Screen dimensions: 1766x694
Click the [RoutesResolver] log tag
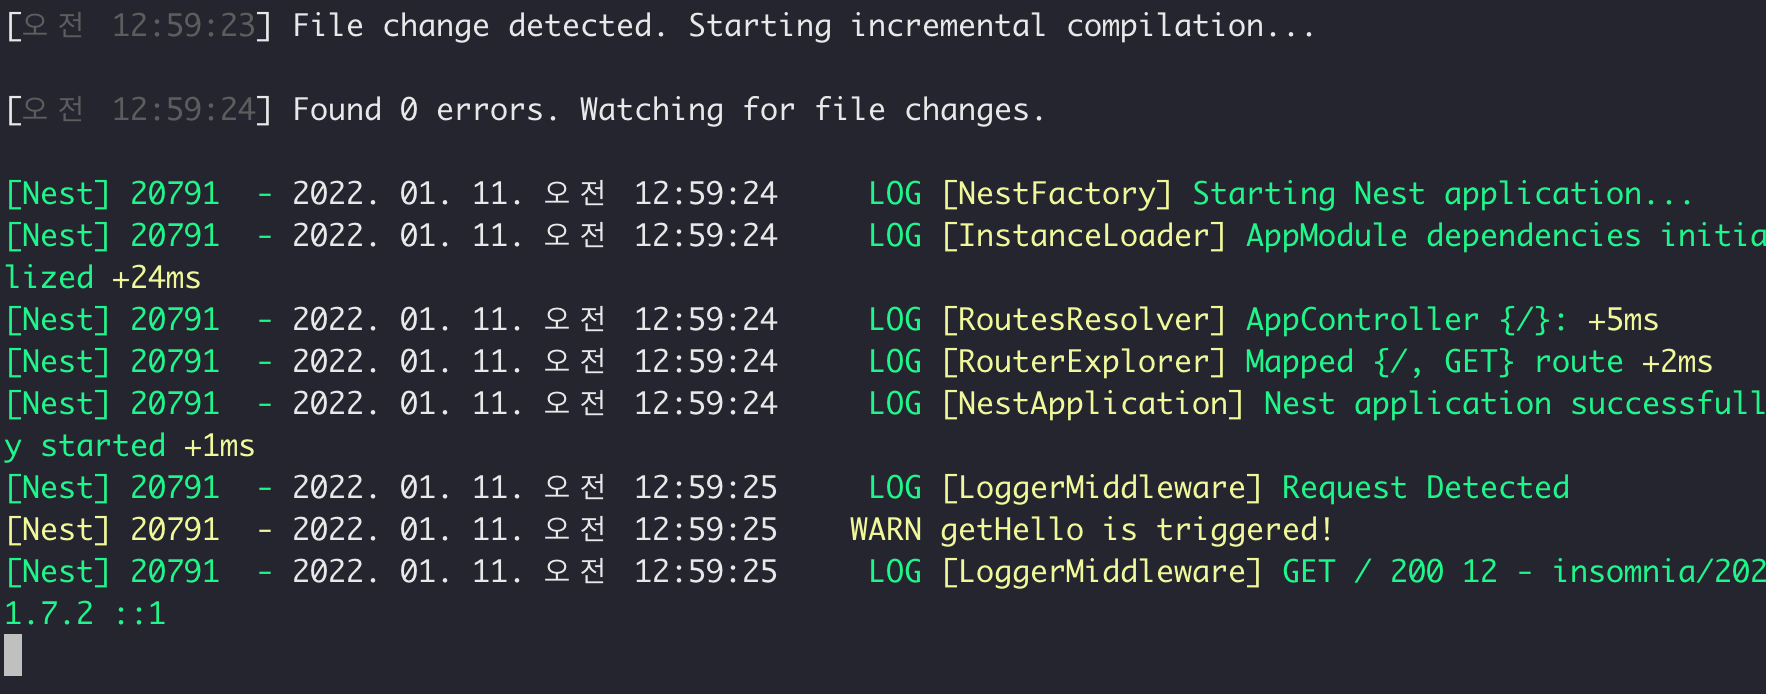tap(1083, 320)
